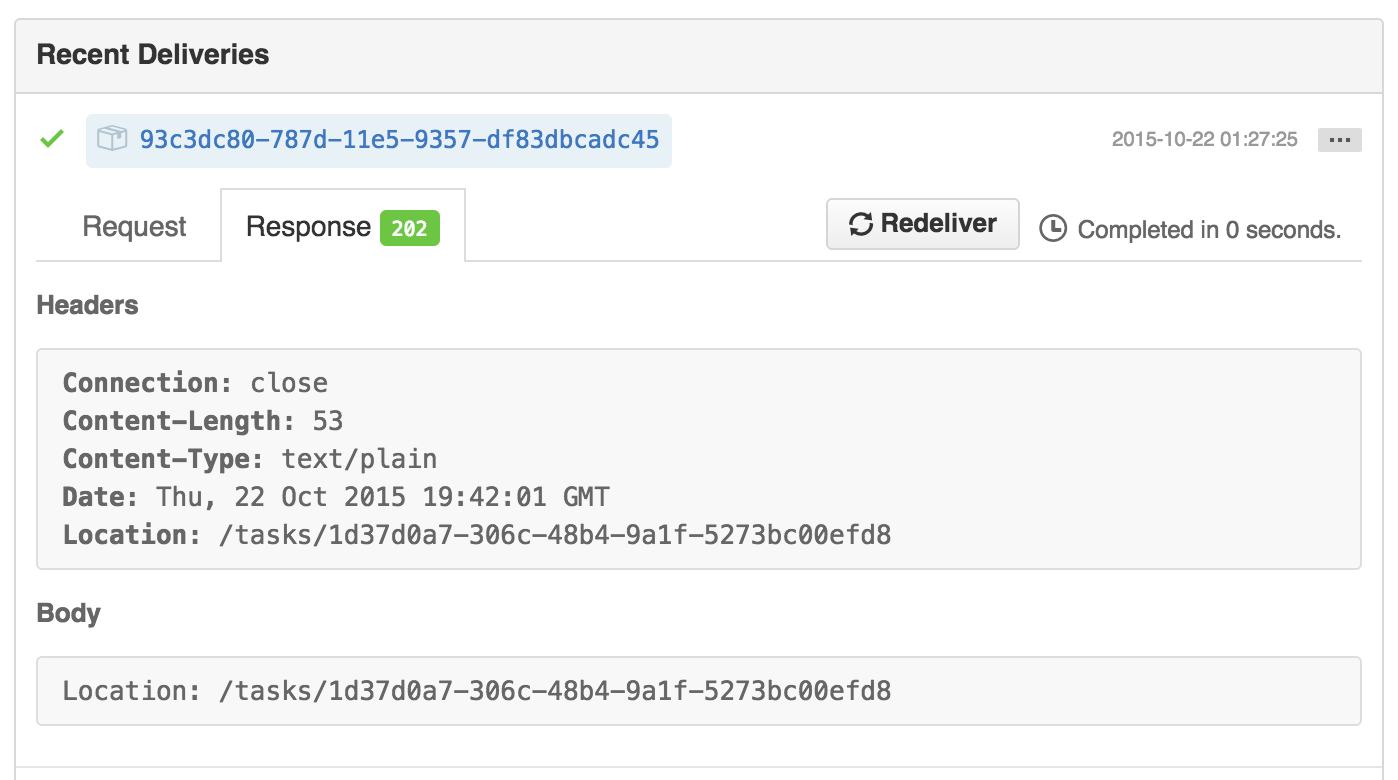Click the Recent Deliveries header

(x=153, y=54)
